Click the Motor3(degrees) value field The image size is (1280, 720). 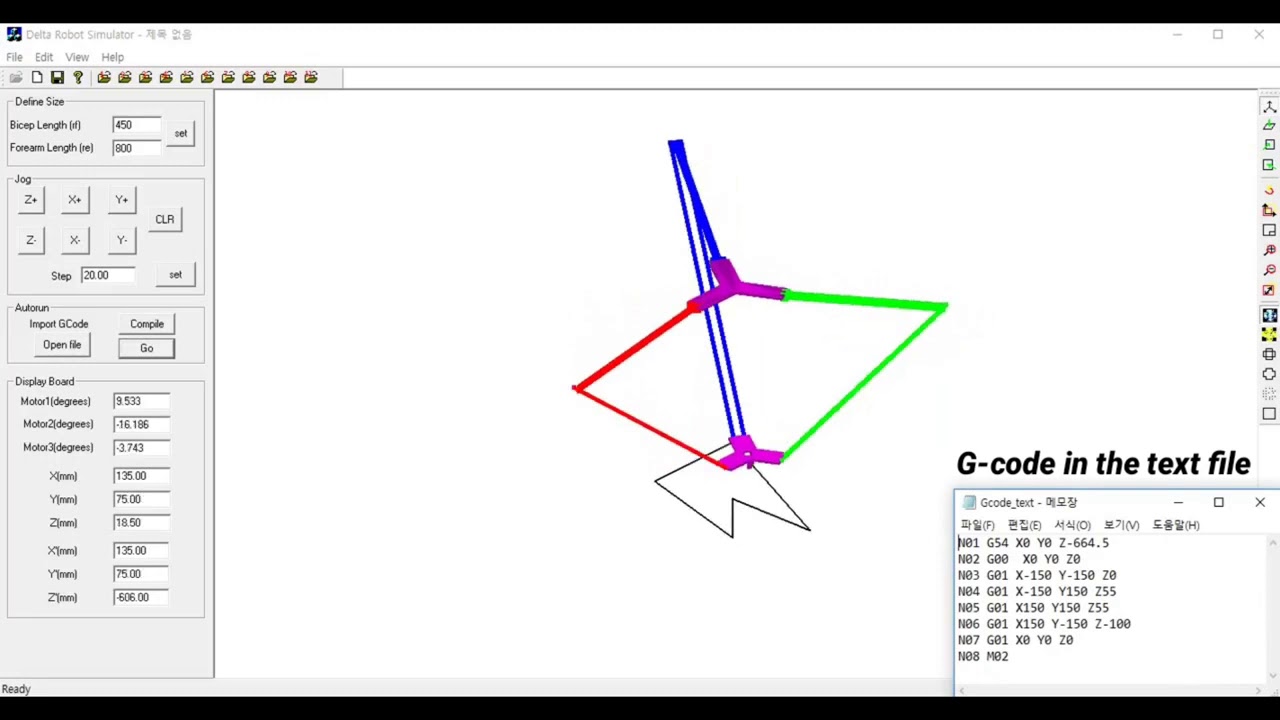(141, 448)
